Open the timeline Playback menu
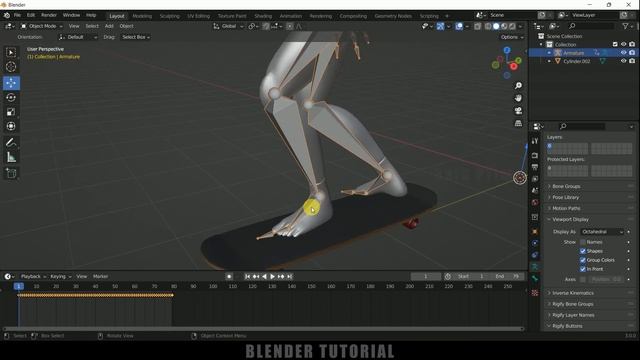The image size is (640, 360). 33,276
